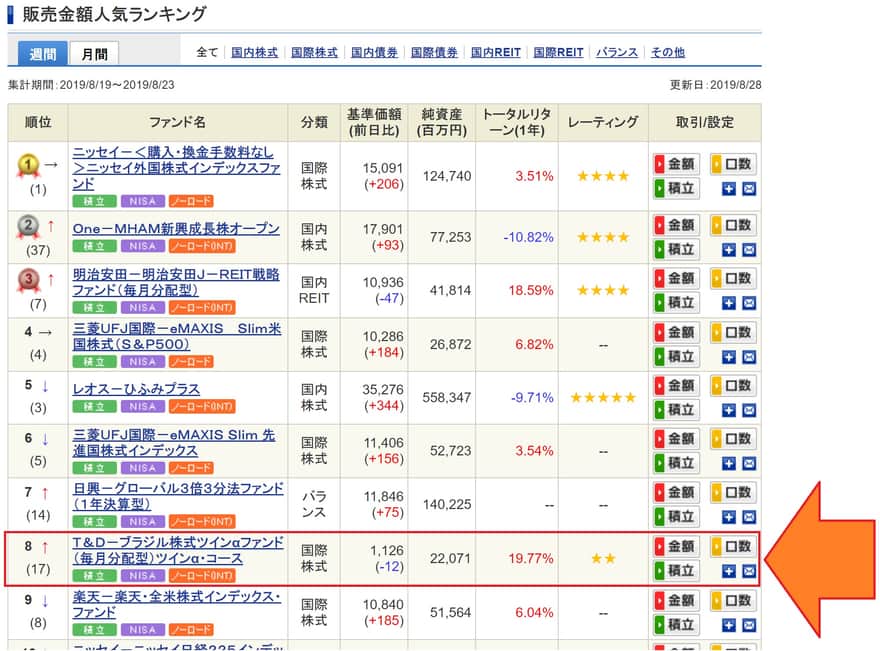This screenshot has width=880, height=651.
Task: Filter ranking by 国内株式
Action: coord(254,52)
